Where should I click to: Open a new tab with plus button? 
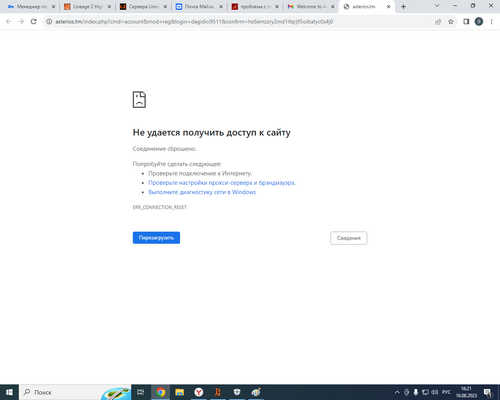click(403, 7)
